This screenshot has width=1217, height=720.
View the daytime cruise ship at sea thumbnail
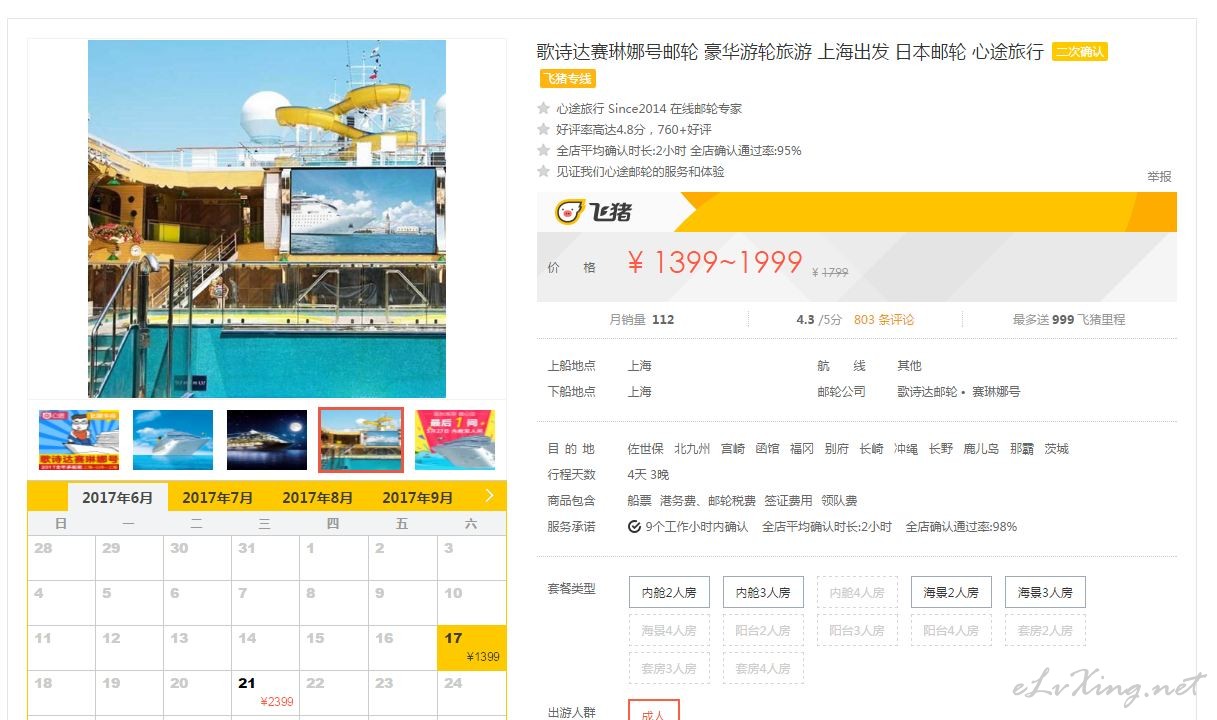click(173, 440)
